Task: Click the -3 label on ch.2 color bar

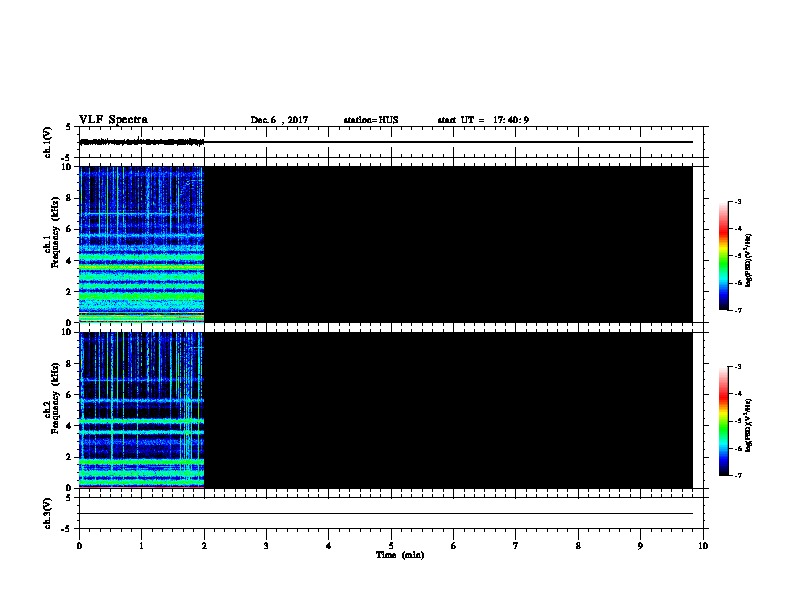Action: pyautogui.click(x=737, y=367)
